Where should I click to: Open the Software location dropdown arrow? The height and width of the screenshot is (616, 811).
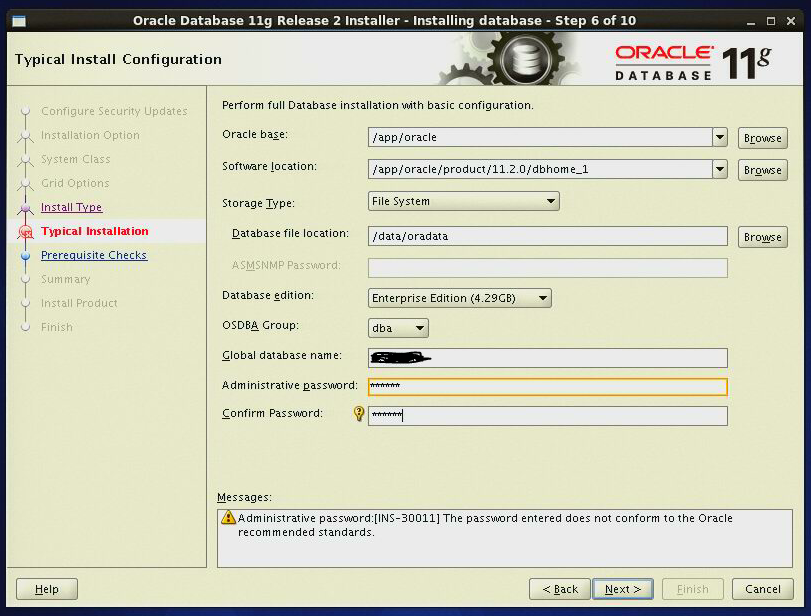719,169
